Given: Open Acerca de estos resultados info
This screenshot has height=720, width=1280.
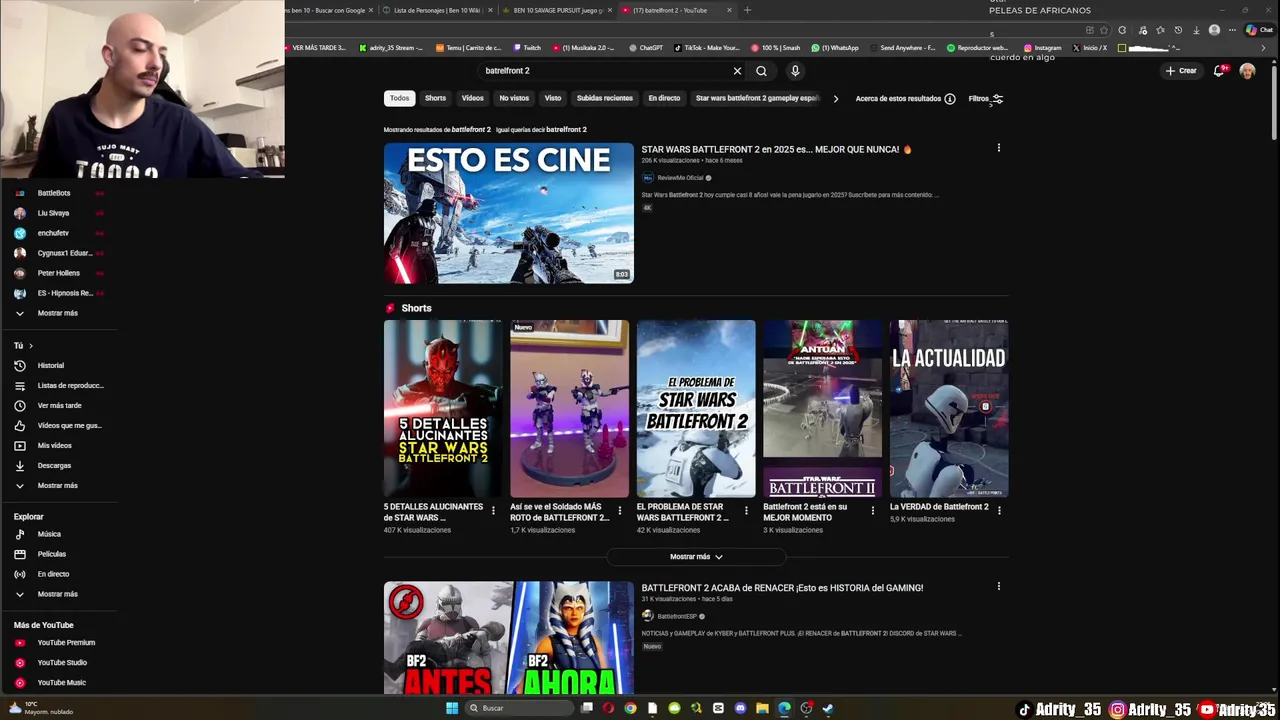Looking at the screenshot, I should tap(905, 98).
